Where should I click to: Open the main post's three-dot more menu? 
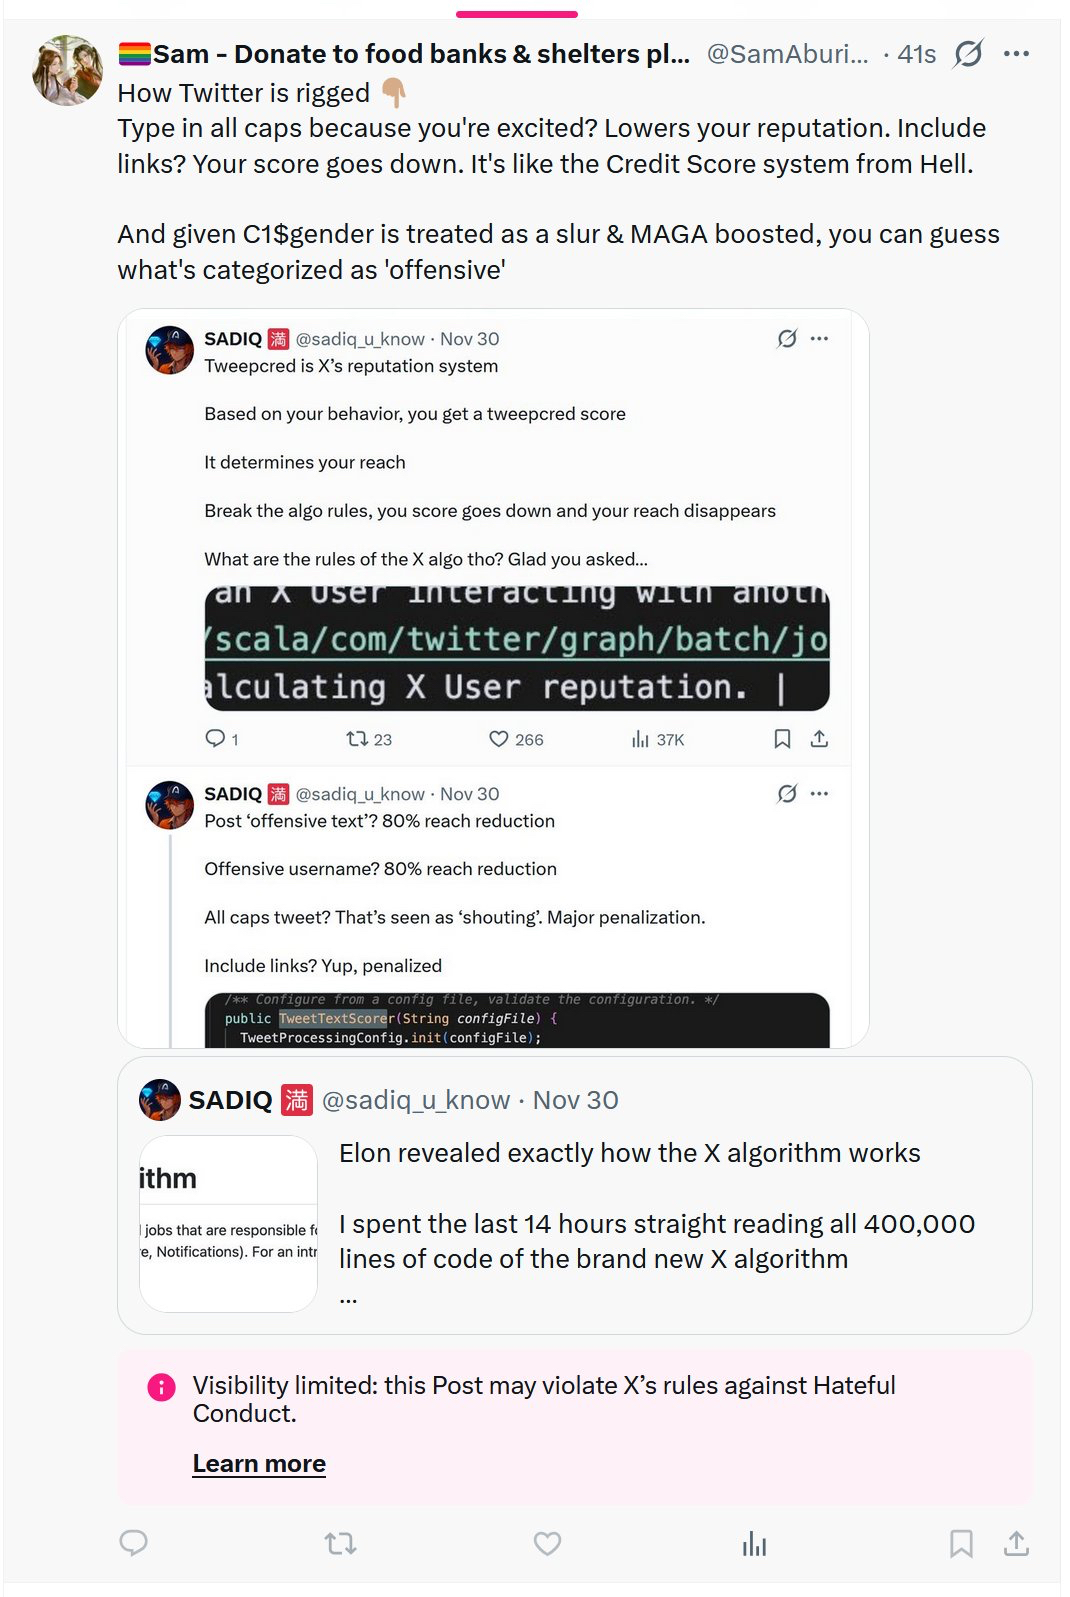tap(1016, 53)
